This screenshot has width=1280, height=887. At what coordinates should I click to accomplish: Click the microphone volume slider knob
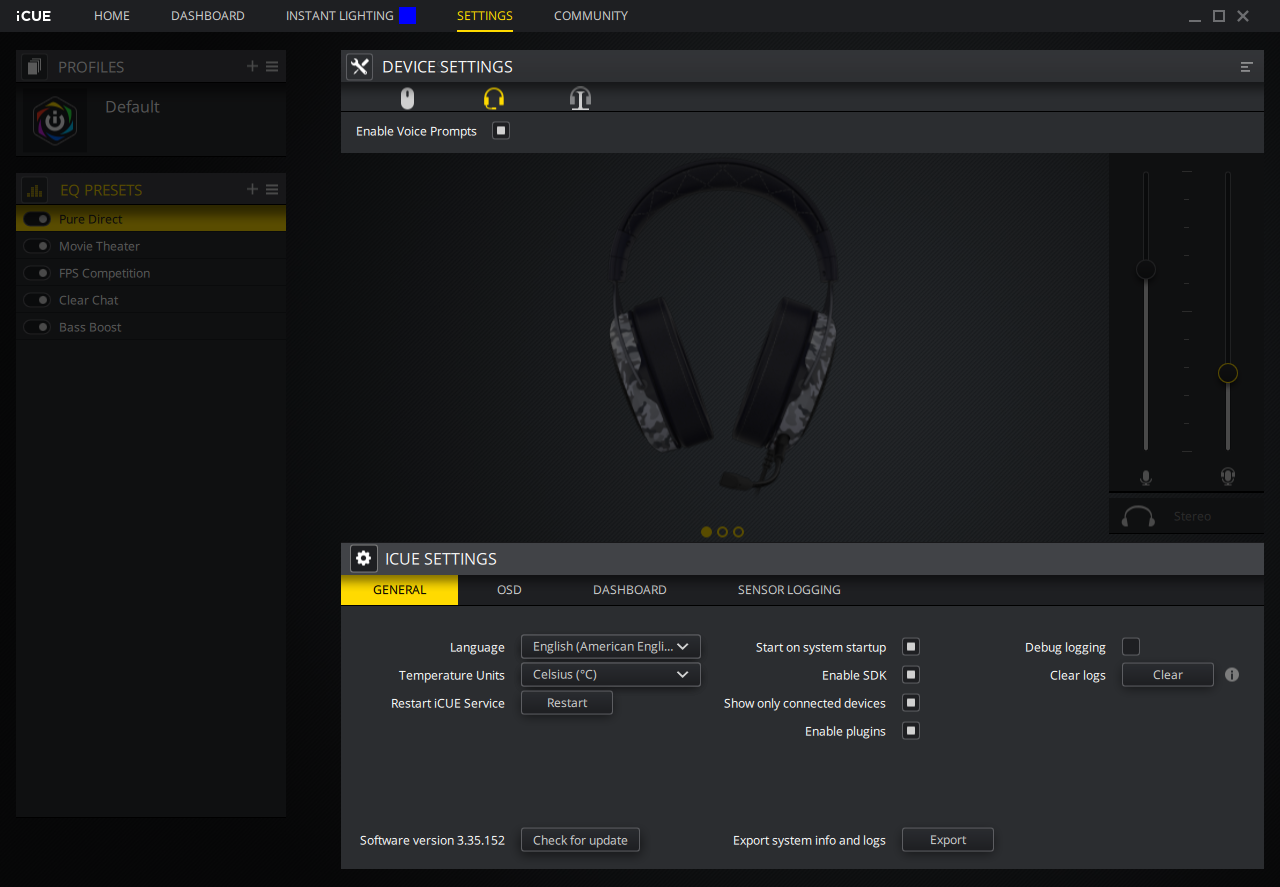[1146, 270]
